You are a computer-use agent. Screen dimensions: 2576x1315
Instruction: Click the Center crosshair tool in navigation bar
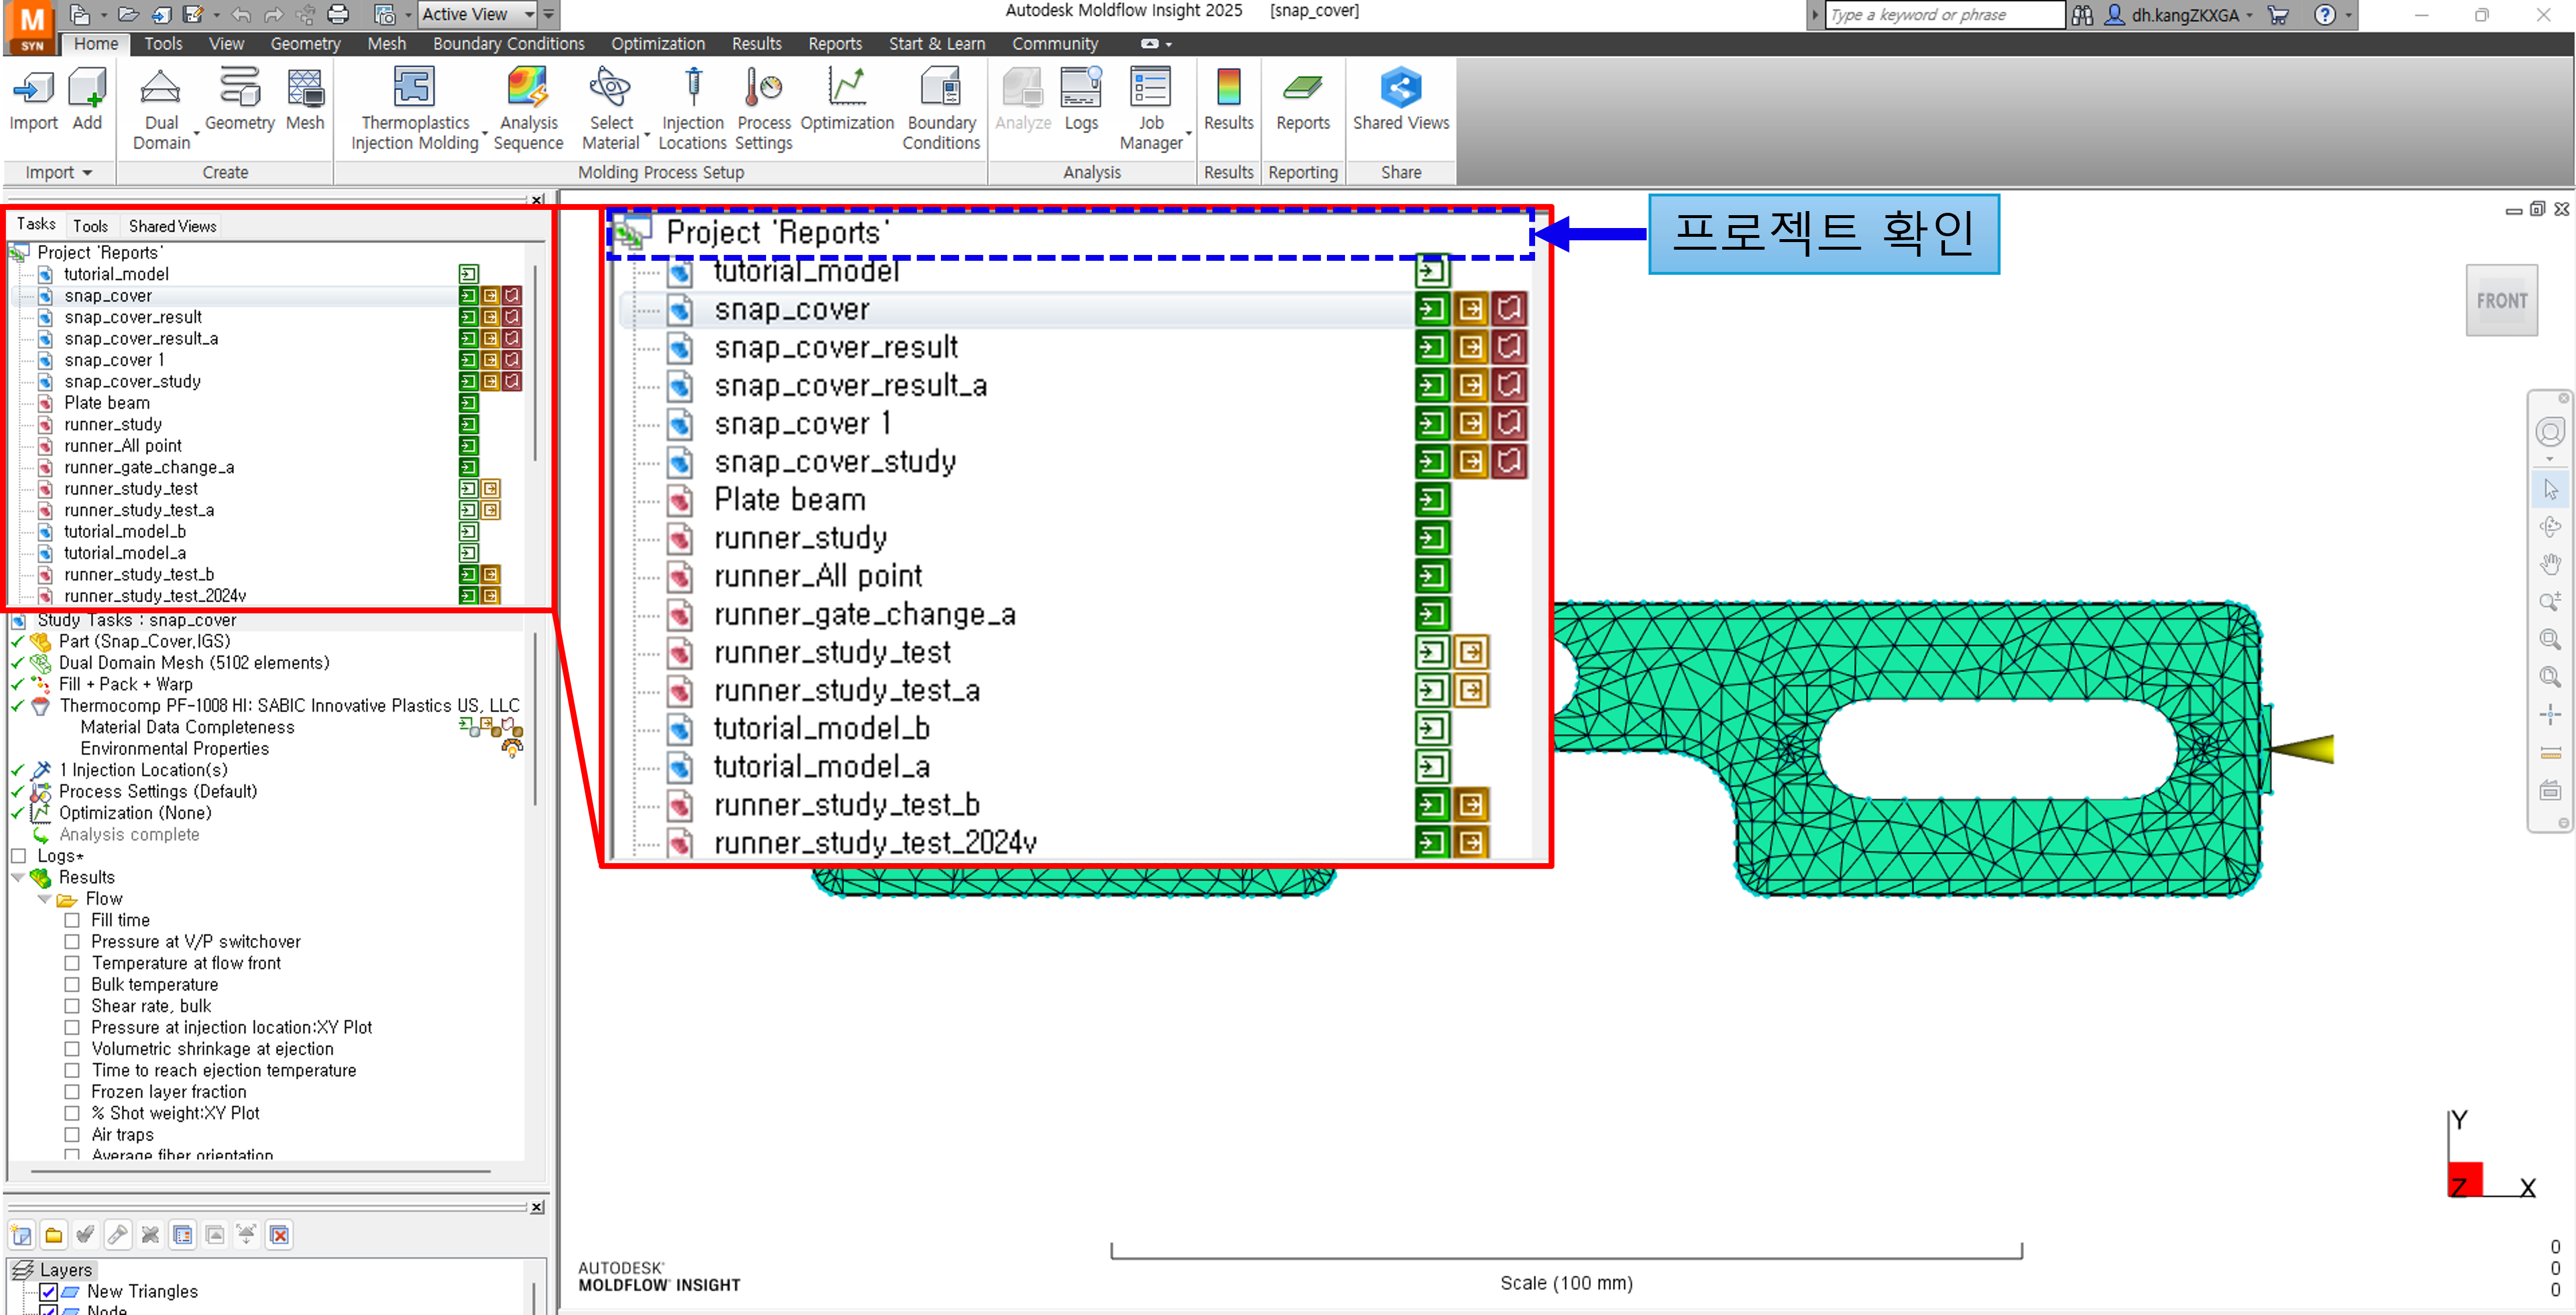pyautogui.click(x=2550, y=714)
